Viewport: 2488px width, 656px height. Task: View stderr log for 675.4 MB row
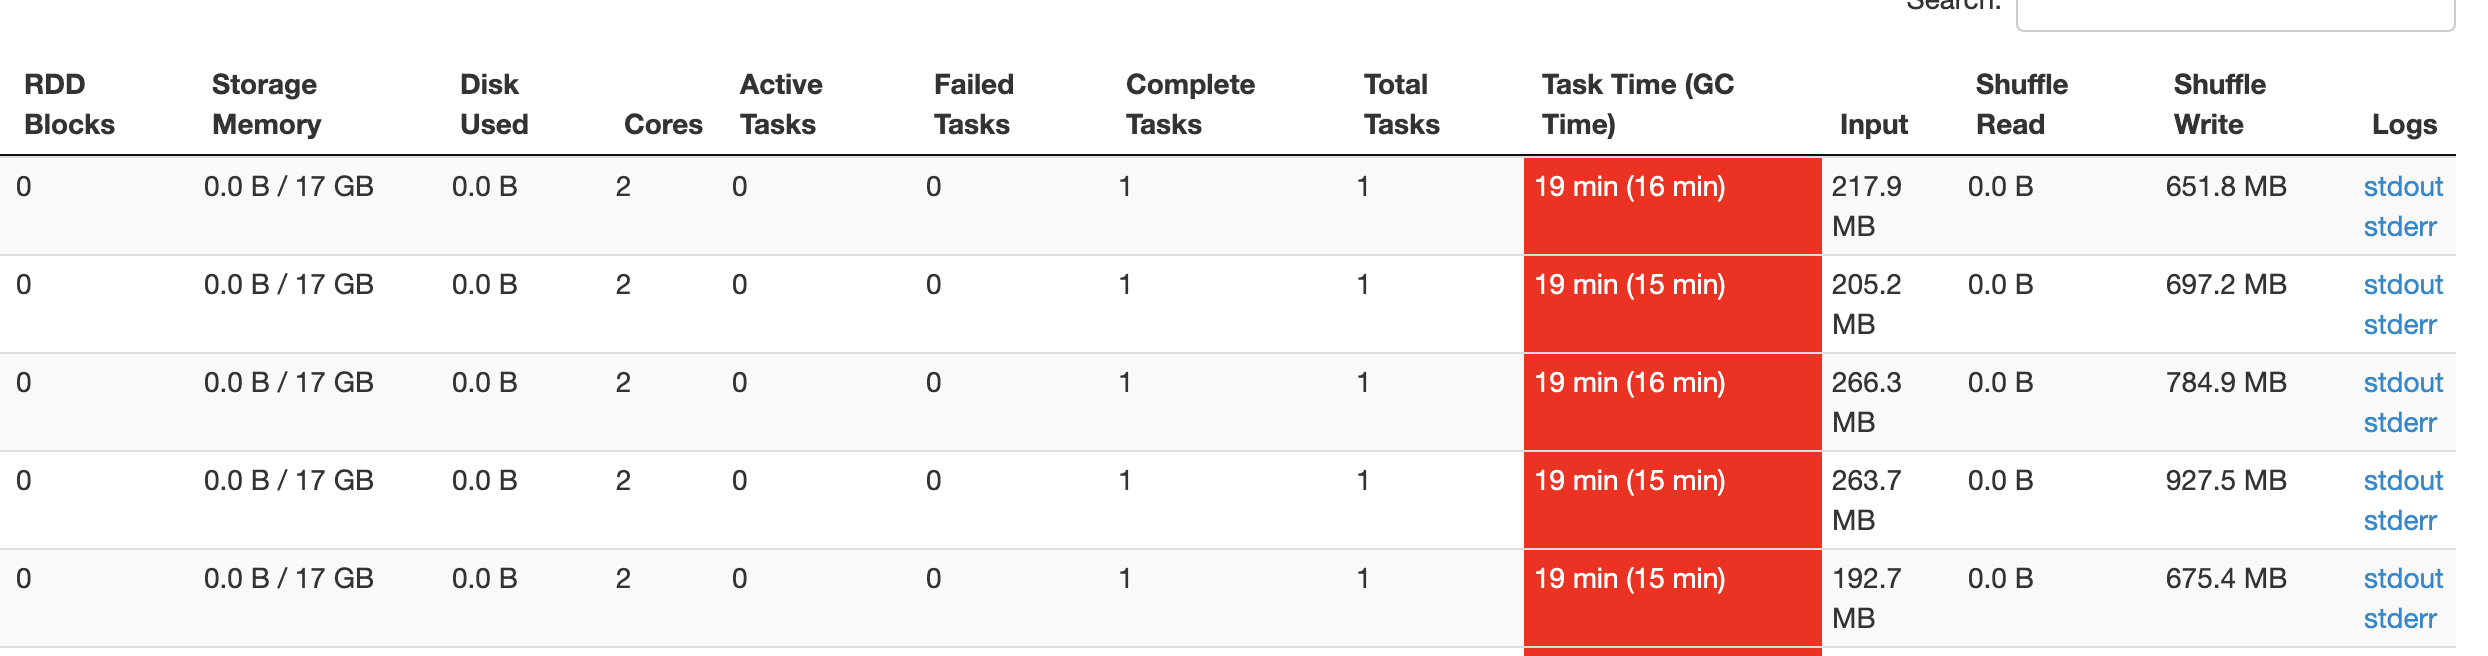point(2399,619)
